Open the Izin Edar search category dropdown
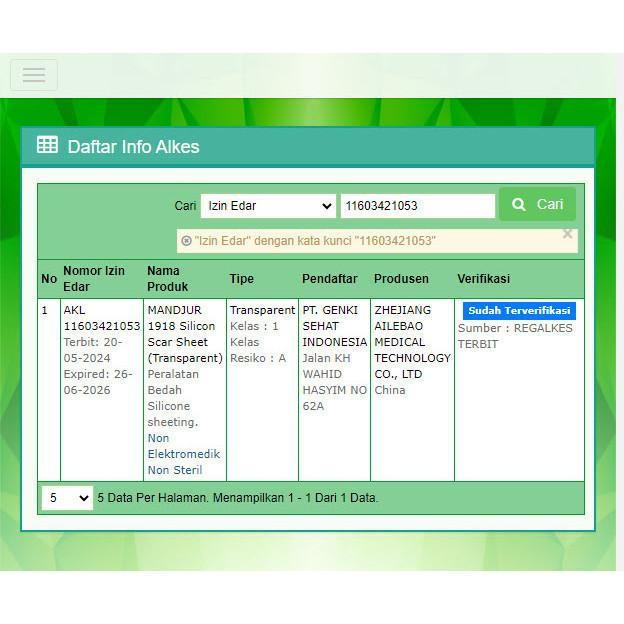The image size is (624, 624). click(x=268, y=206)
